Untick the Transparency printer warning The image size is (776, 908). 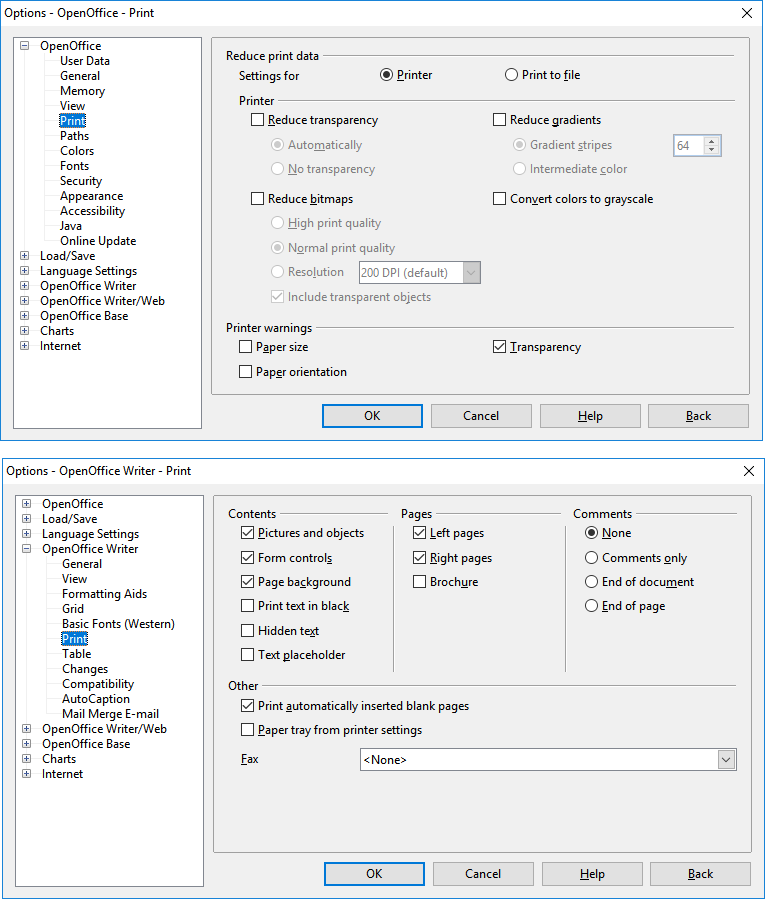500,347
